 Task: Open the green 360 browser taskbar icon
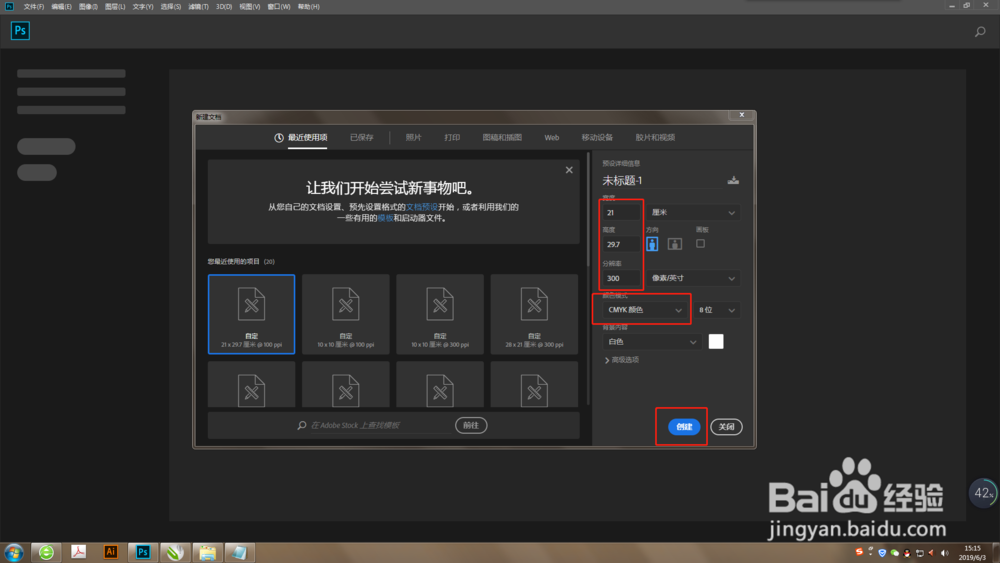coord(46,552)
